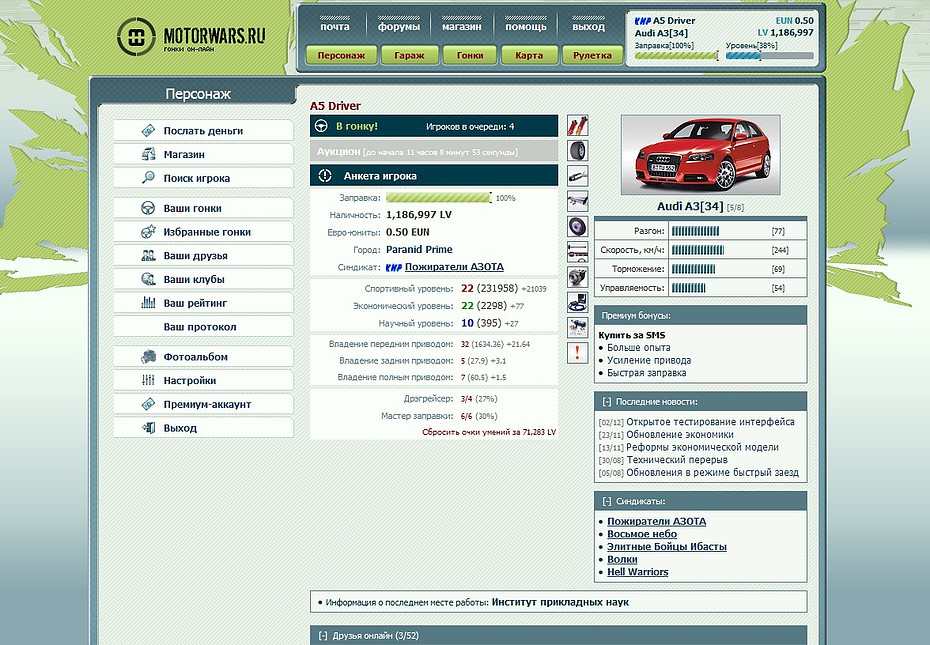This screenshot has width=930, height=645.
Task: Click the money icon beside Послать деньги
Action: 148,131
